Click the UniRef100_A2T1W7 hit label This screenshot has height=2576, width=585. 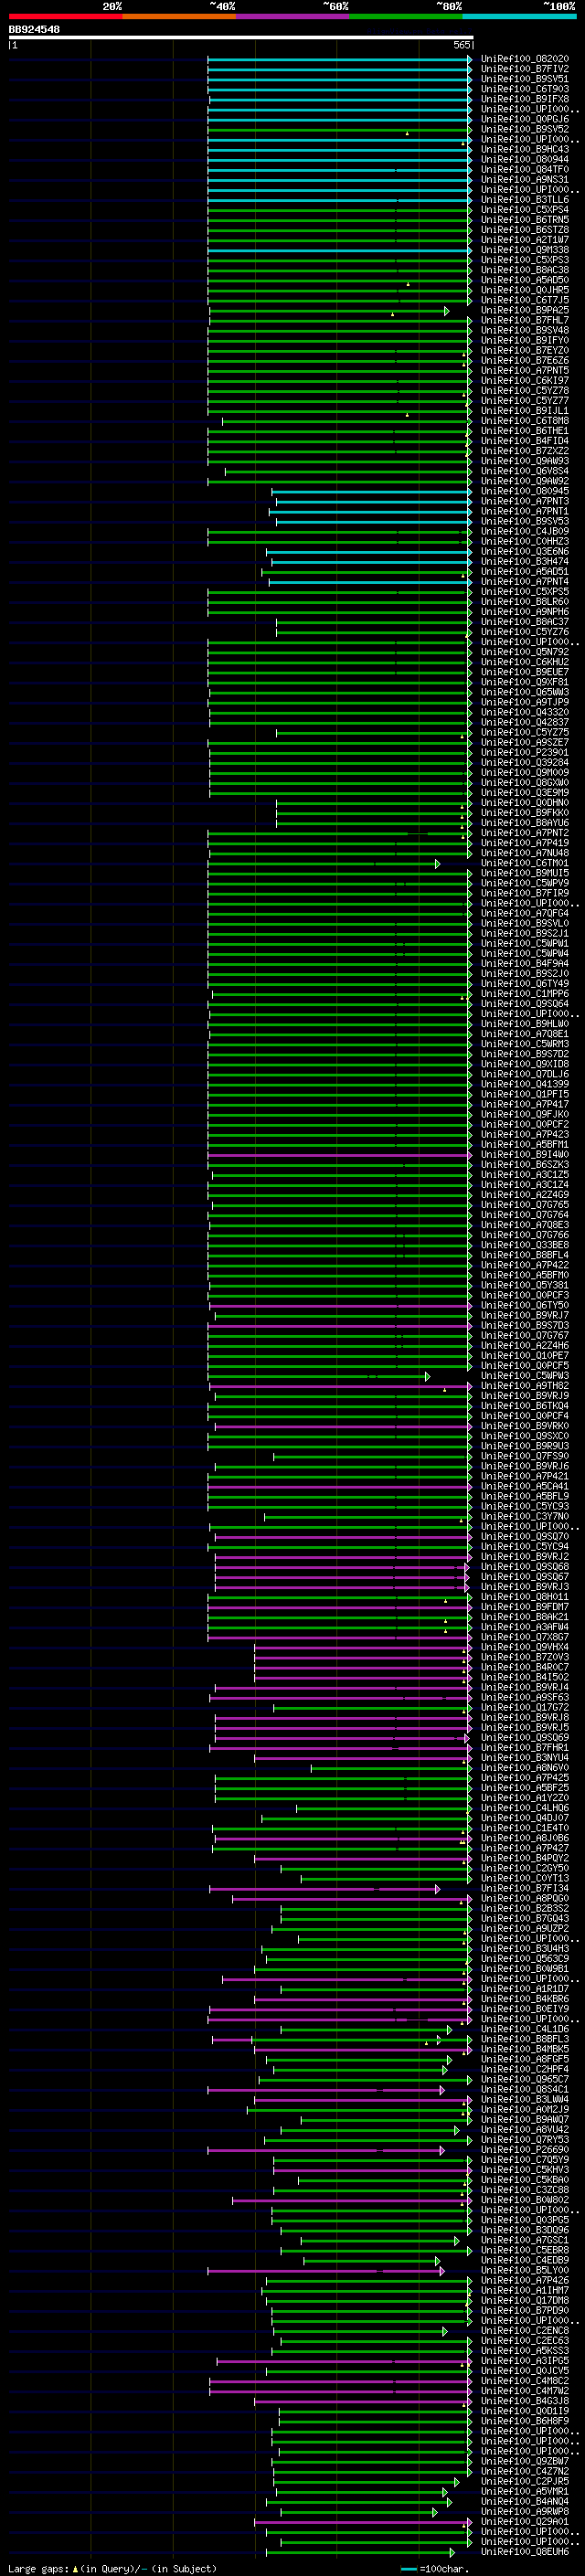525,240
